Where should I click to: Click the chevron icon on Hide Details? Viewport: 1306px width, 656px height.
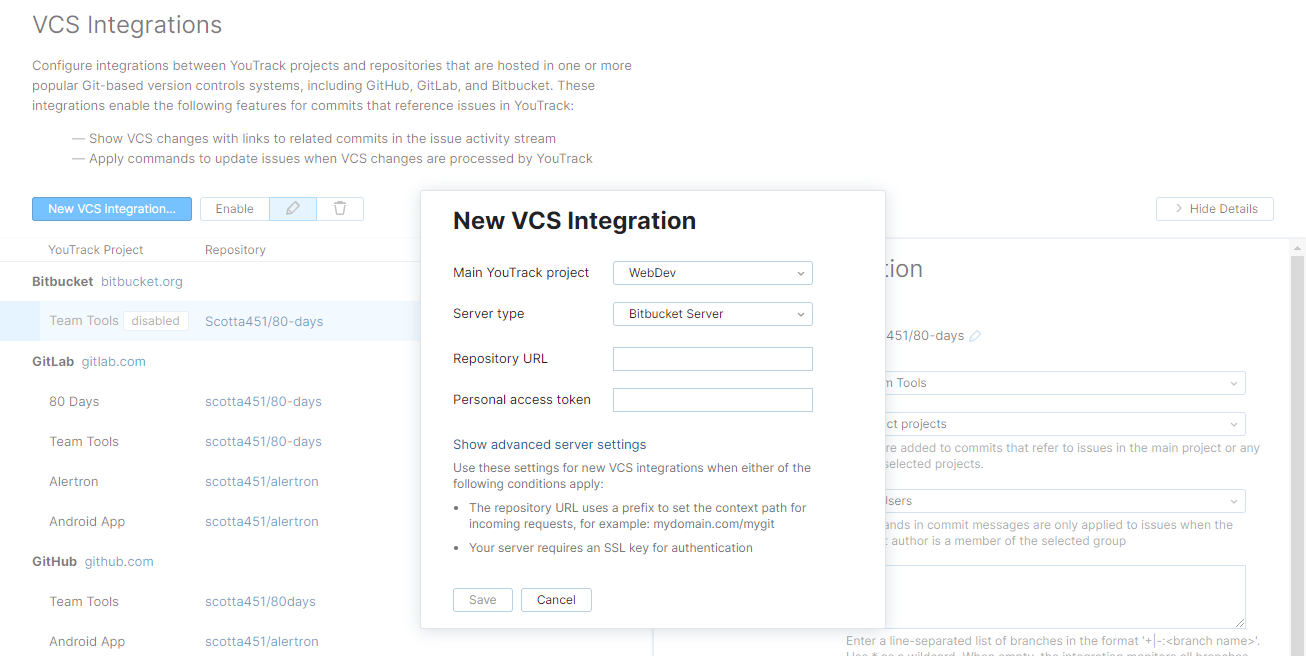[x=1179, y=208]
